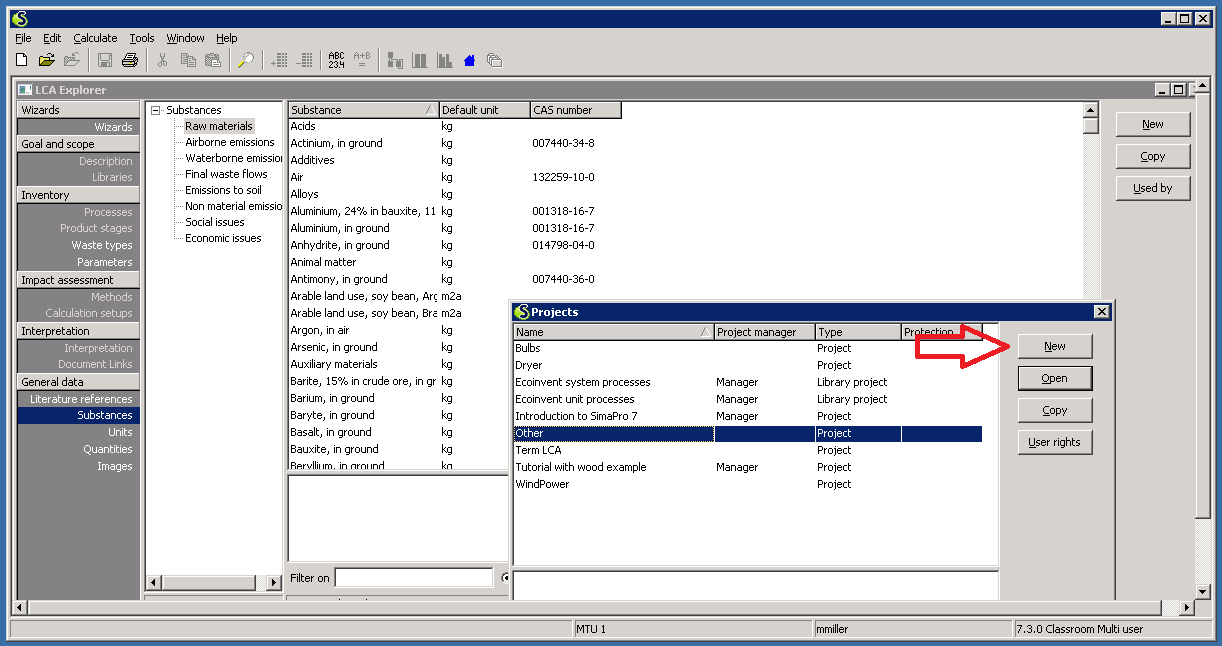
Task: Click scroll-right arrow of the tree panel scrollbar
Action: coord(274,582)
